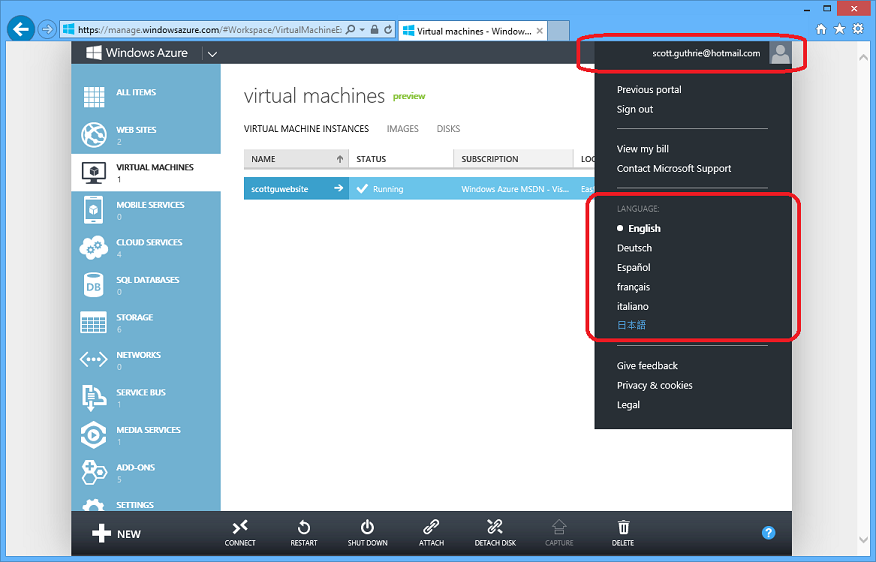Select the Service Bus icon

[94, 397]
